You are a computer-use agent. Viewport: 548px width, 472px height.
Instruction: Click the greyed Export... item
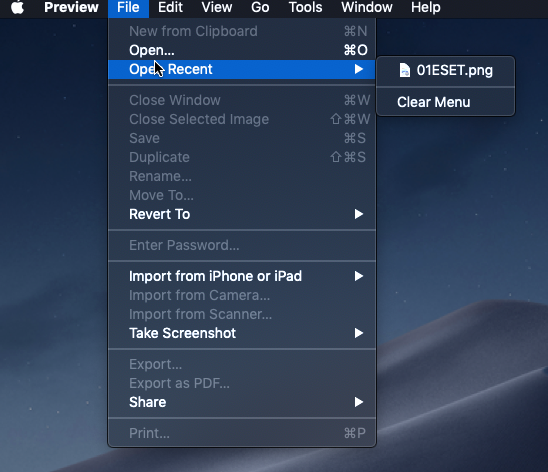pos(242,364)
